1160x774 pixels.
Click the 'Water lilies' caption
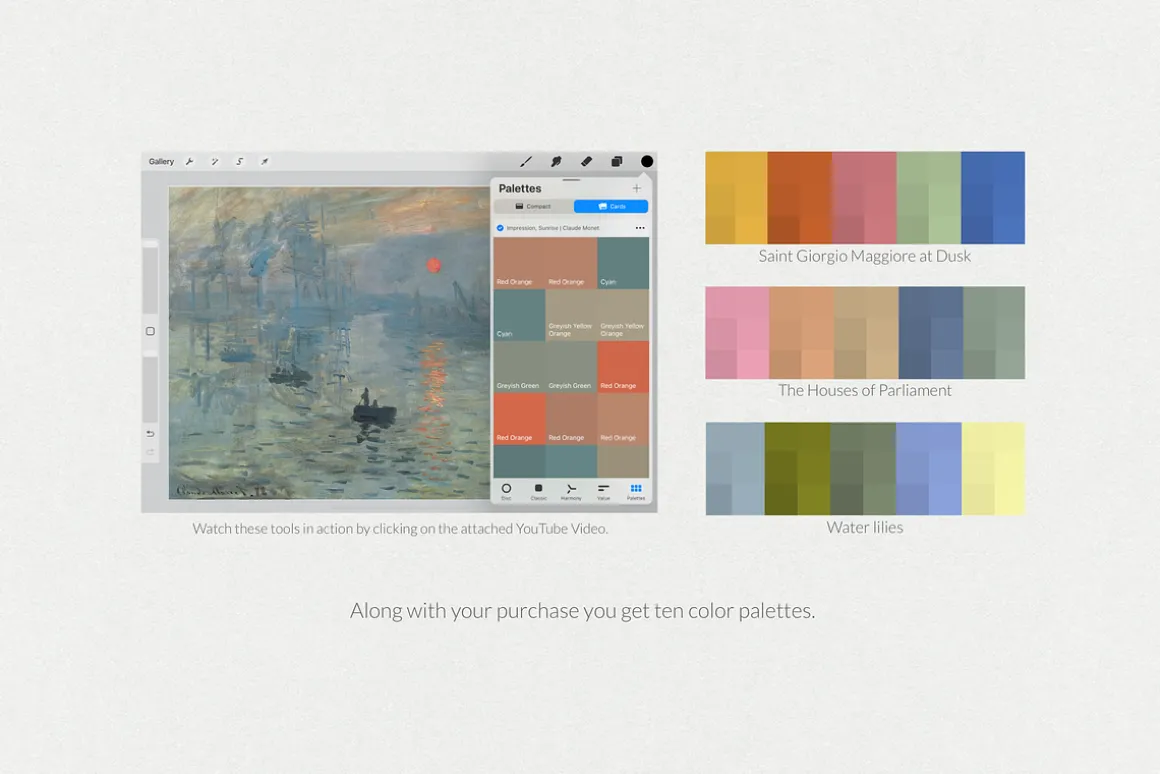(x=865, y=528)
